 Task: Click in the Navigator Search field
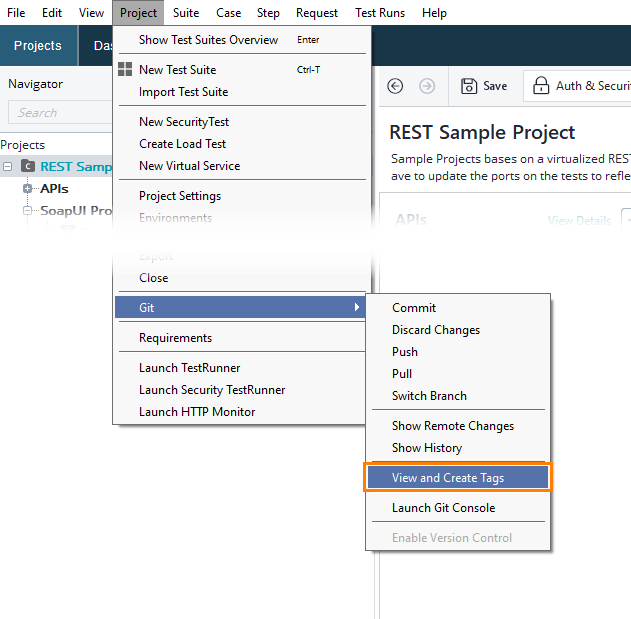pos(60,112)
